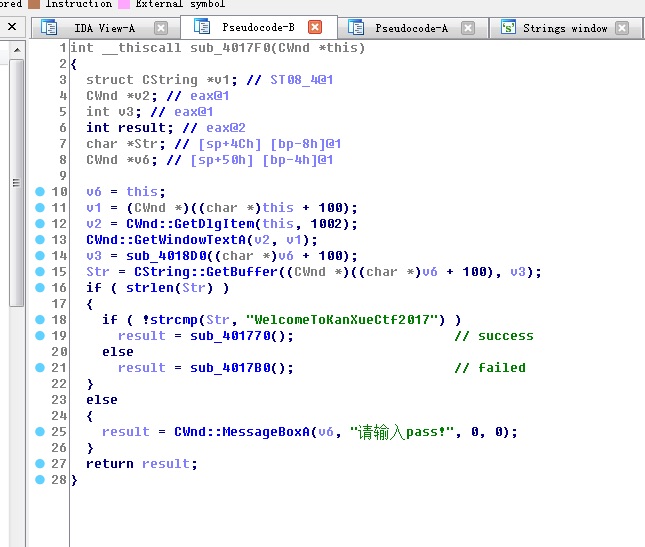Switch to the IDA View-A tab
The height and width of the screenshot is (547, 645).
(105, 28)
